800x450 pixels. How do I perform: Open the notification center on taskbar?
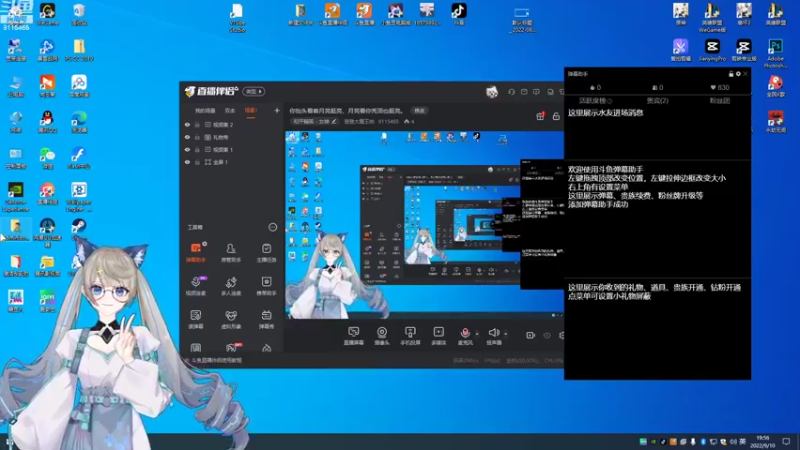[x=786, y=441]
